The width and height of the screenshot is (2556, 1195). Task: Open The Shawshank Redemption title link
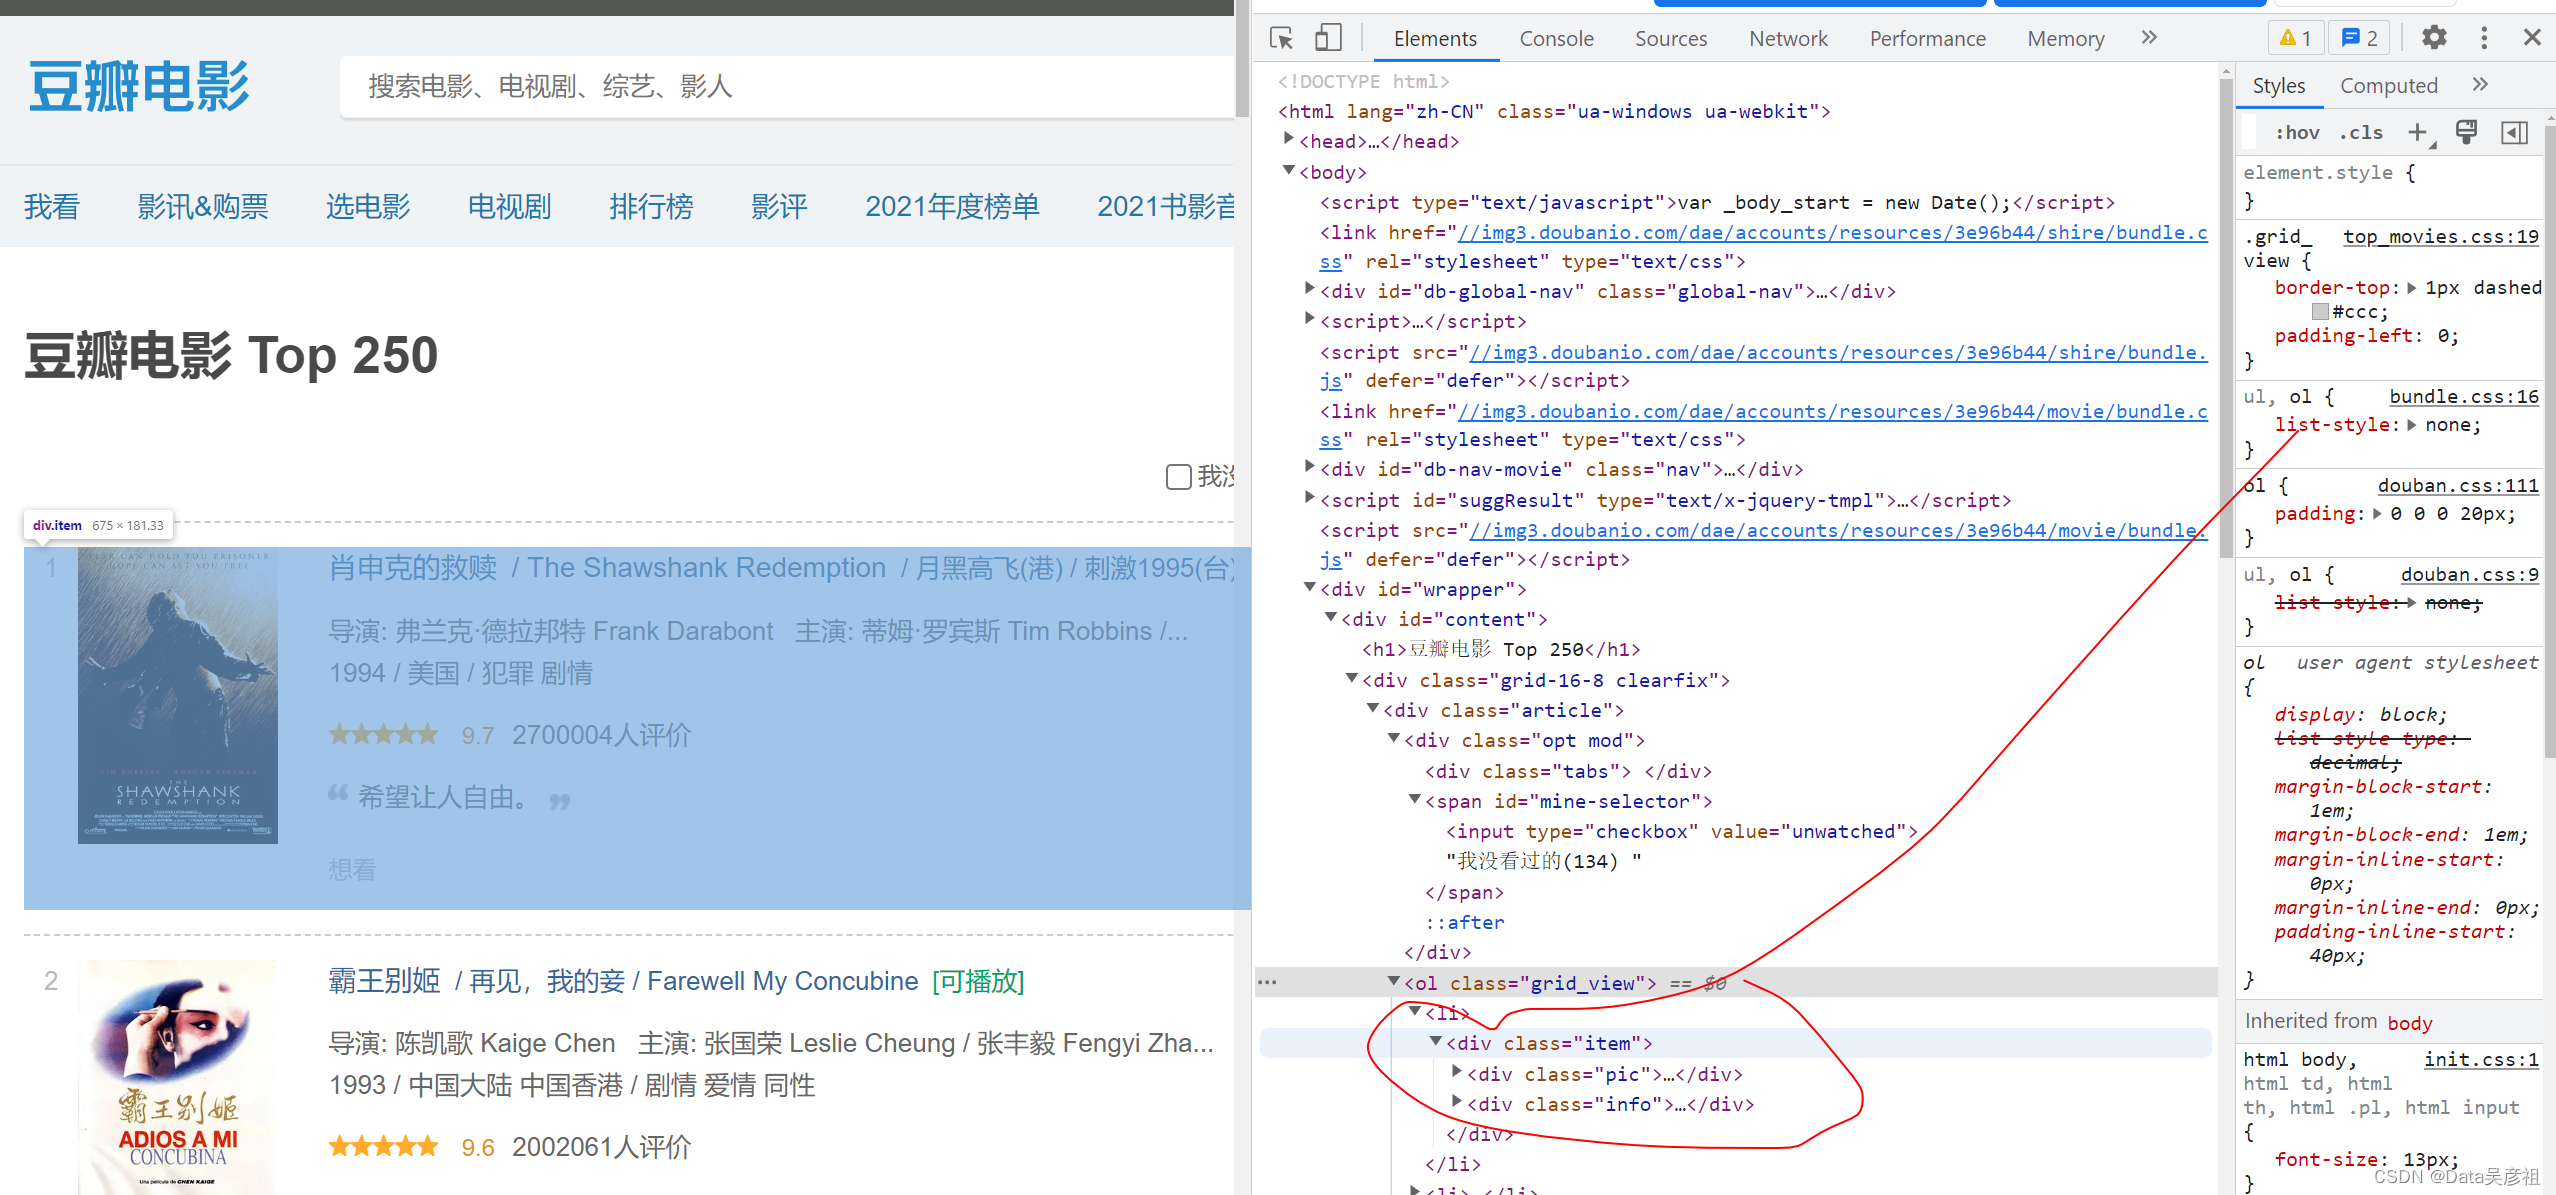[x=783, y=568]
